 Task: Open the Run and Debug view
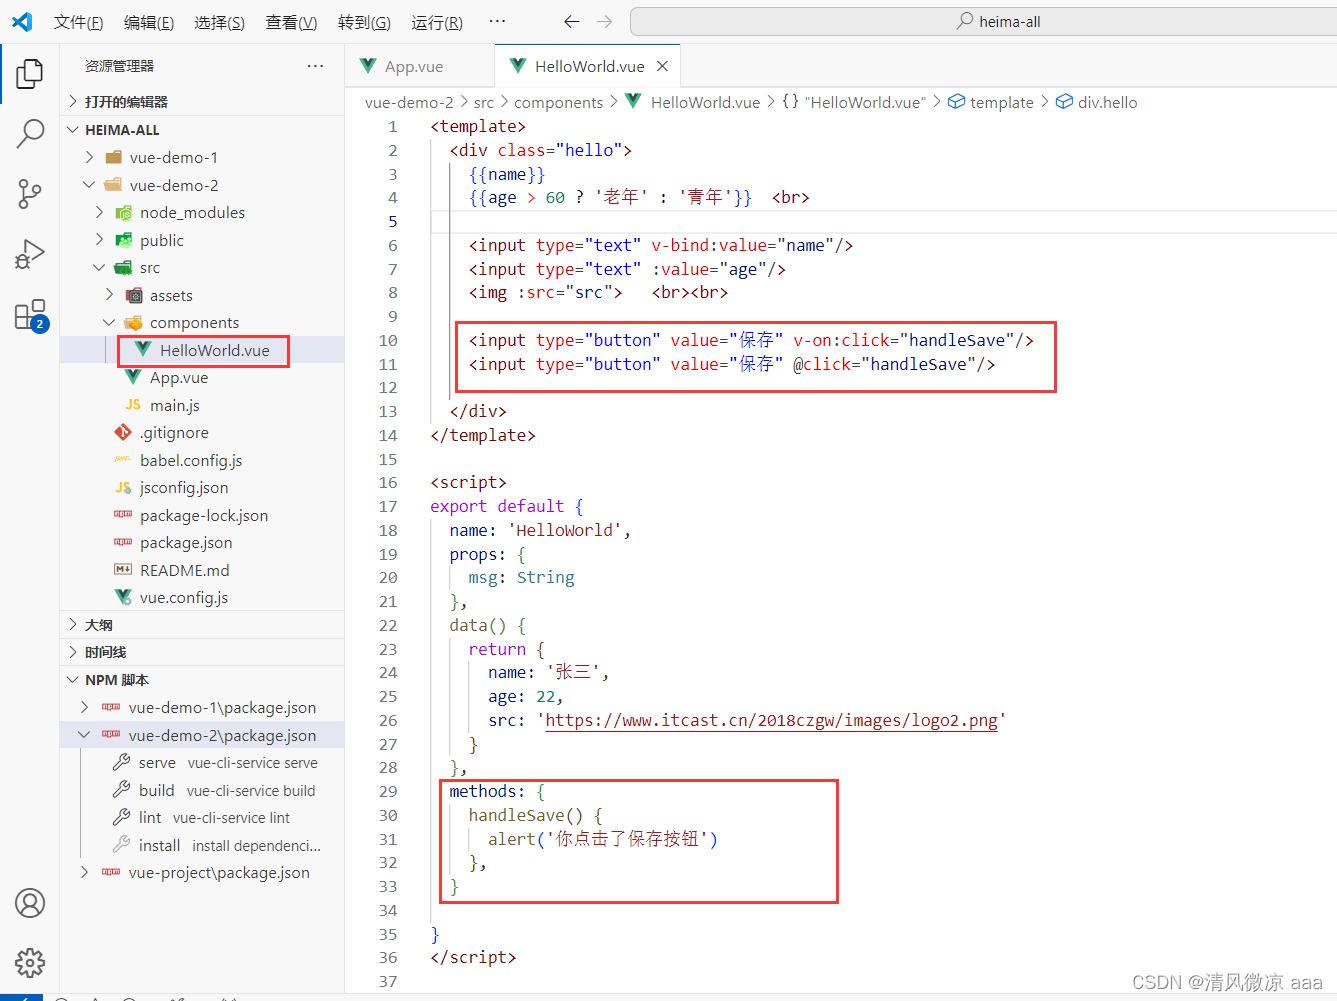coord(30,254)
